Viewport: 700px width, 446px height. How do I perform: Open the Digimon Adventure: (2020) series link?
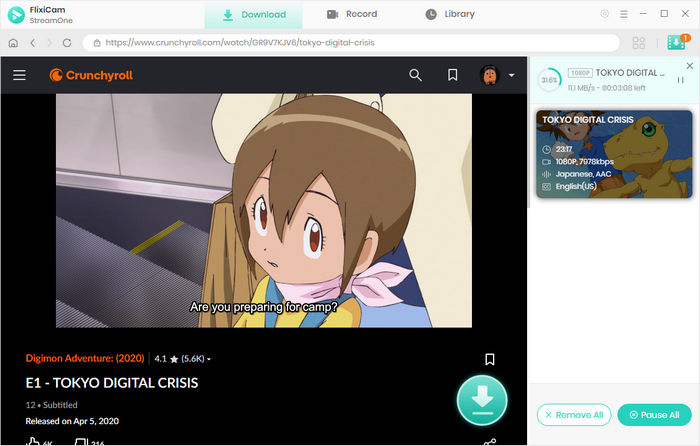click(x=85, y=358)
